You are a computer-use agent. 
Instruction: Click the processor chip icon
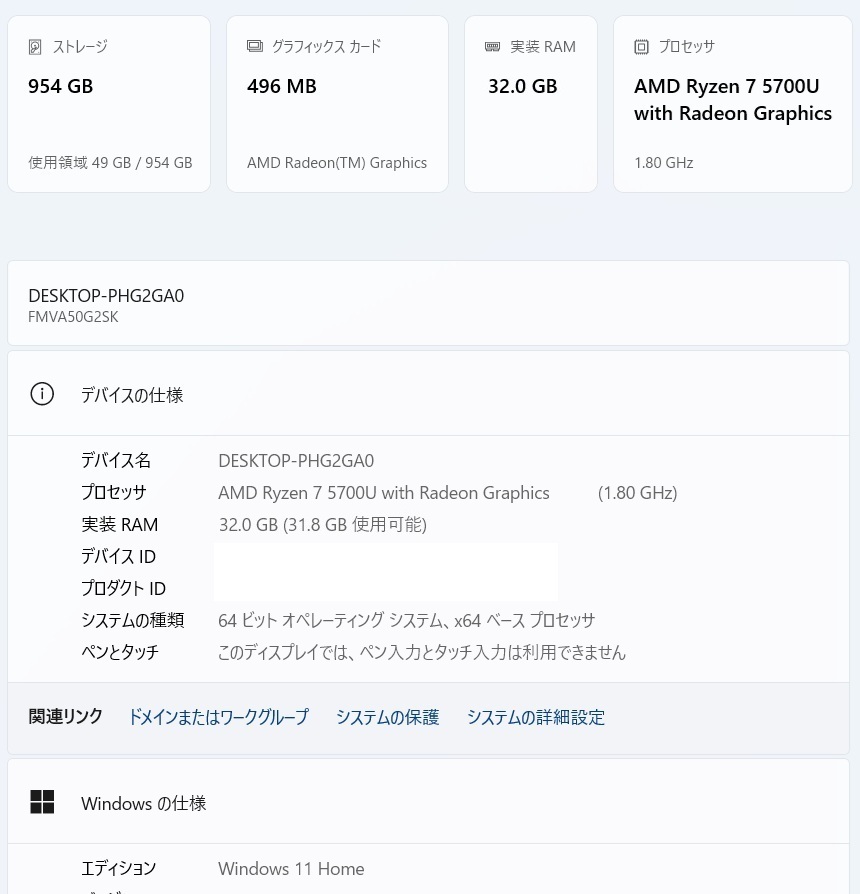click(x=642, y=47)
